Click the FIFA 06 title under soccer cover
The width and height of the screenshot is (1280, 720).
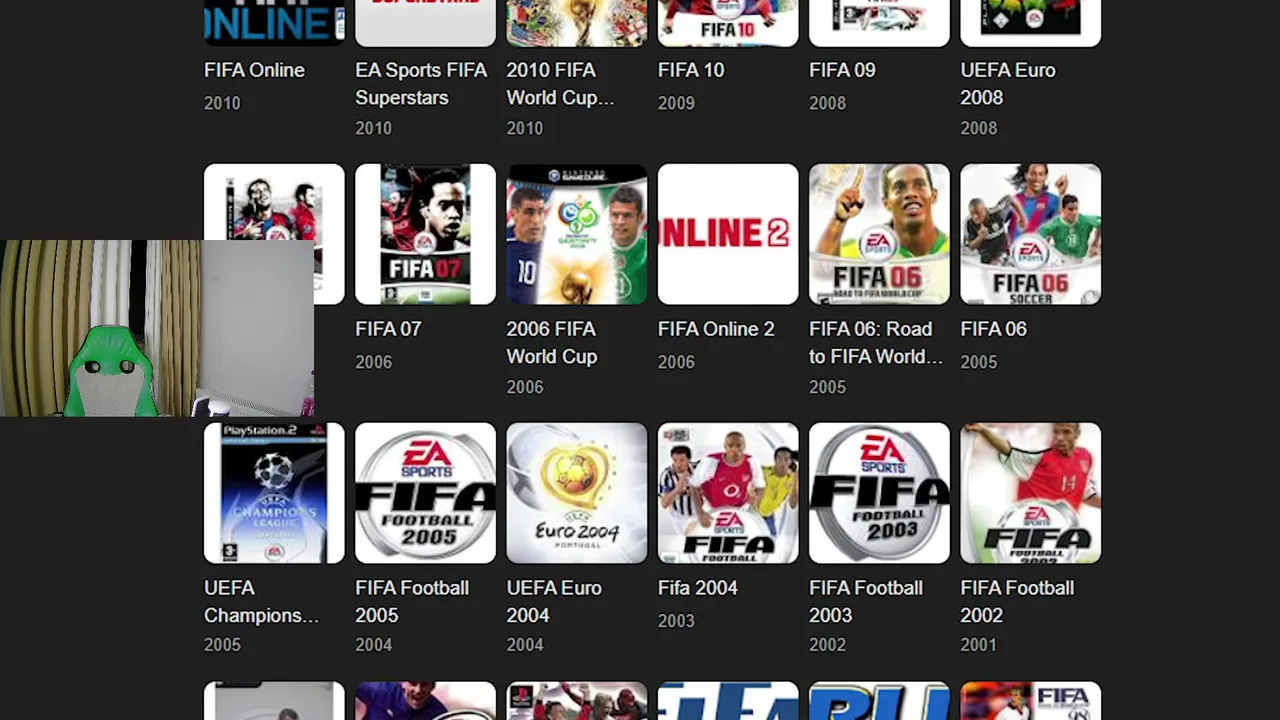tap(994, 329)
